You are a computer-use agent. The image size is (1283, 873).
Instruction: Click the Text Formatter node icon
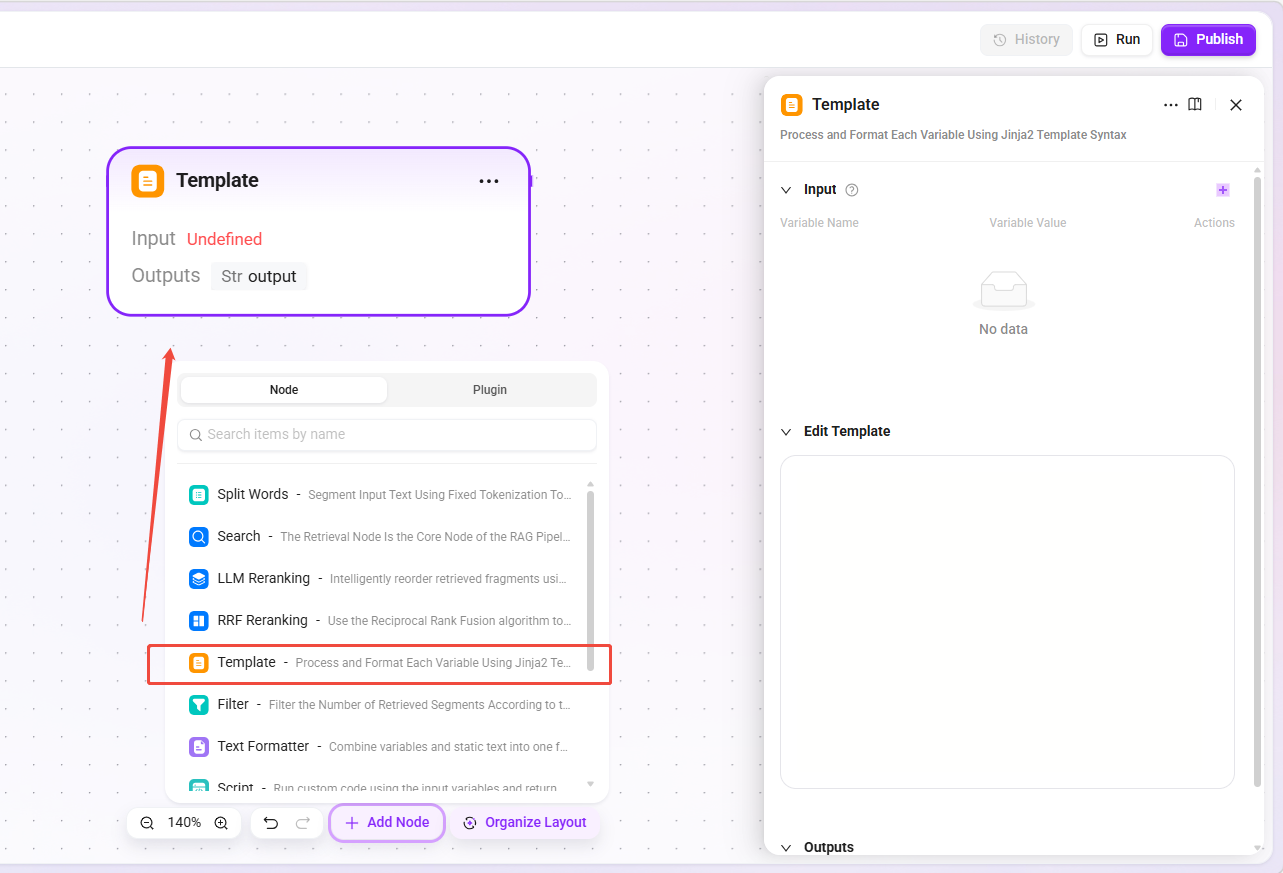click(199, 747)
